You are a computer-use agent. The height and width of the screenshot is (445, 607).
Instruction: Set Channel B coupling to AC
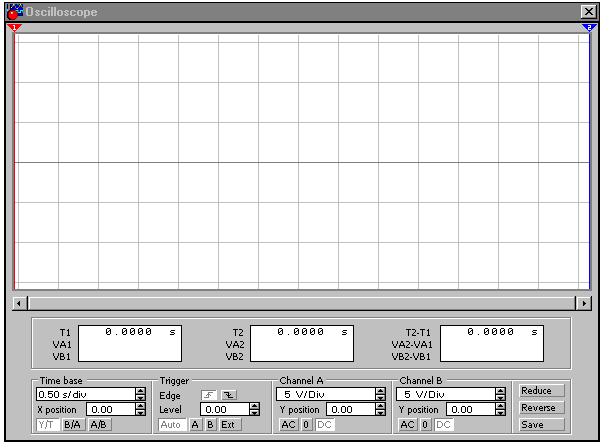(407, 424)
